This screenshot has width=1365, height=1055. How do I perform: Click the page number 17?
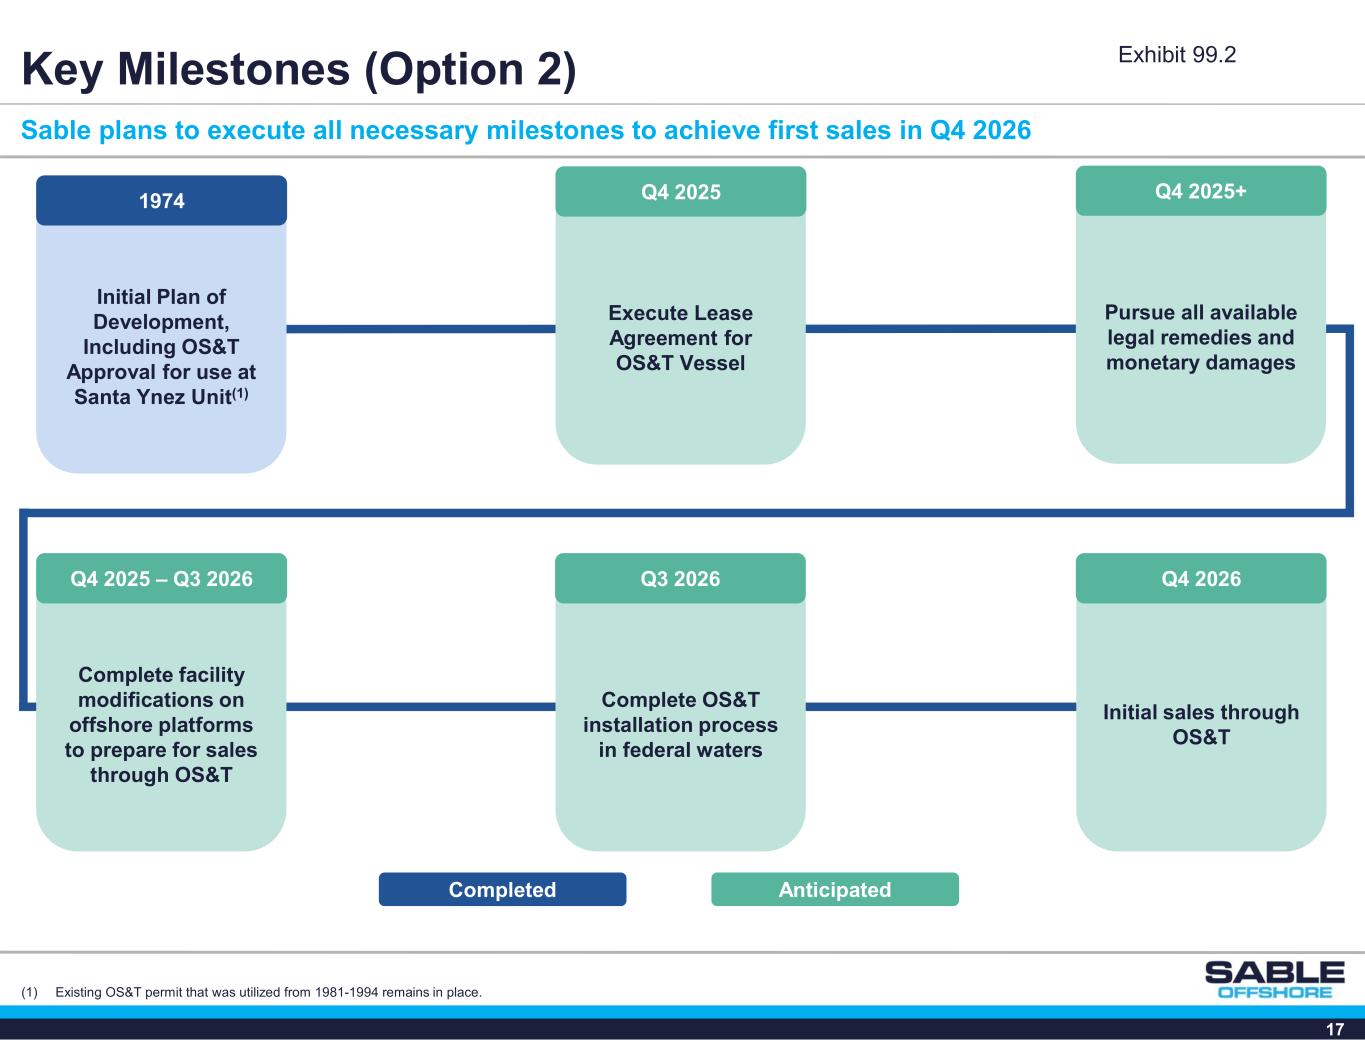pos(1334,1030)
